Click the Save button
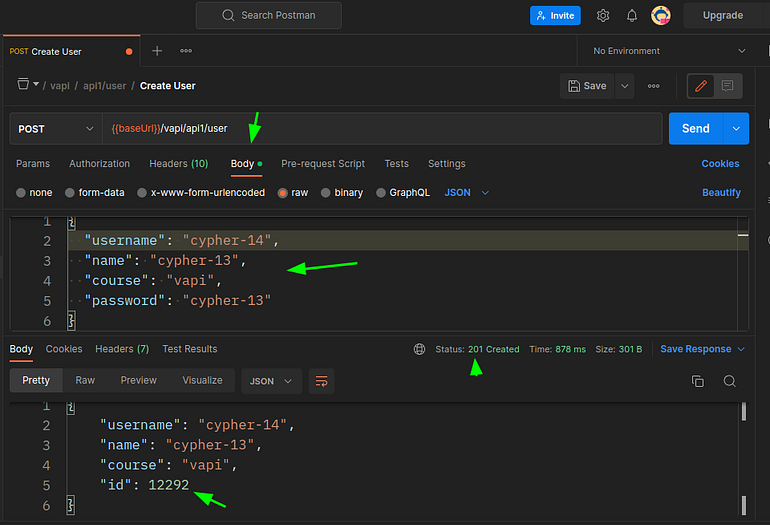This screenshot has height=525, width=770. click(x=587, y=86)
